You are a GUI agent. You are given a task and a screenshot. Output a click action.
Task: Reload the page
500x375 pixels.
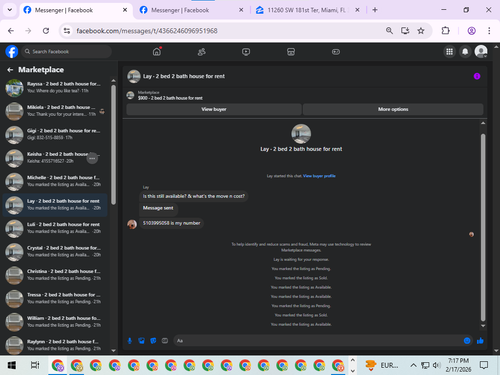pos(46,31)
